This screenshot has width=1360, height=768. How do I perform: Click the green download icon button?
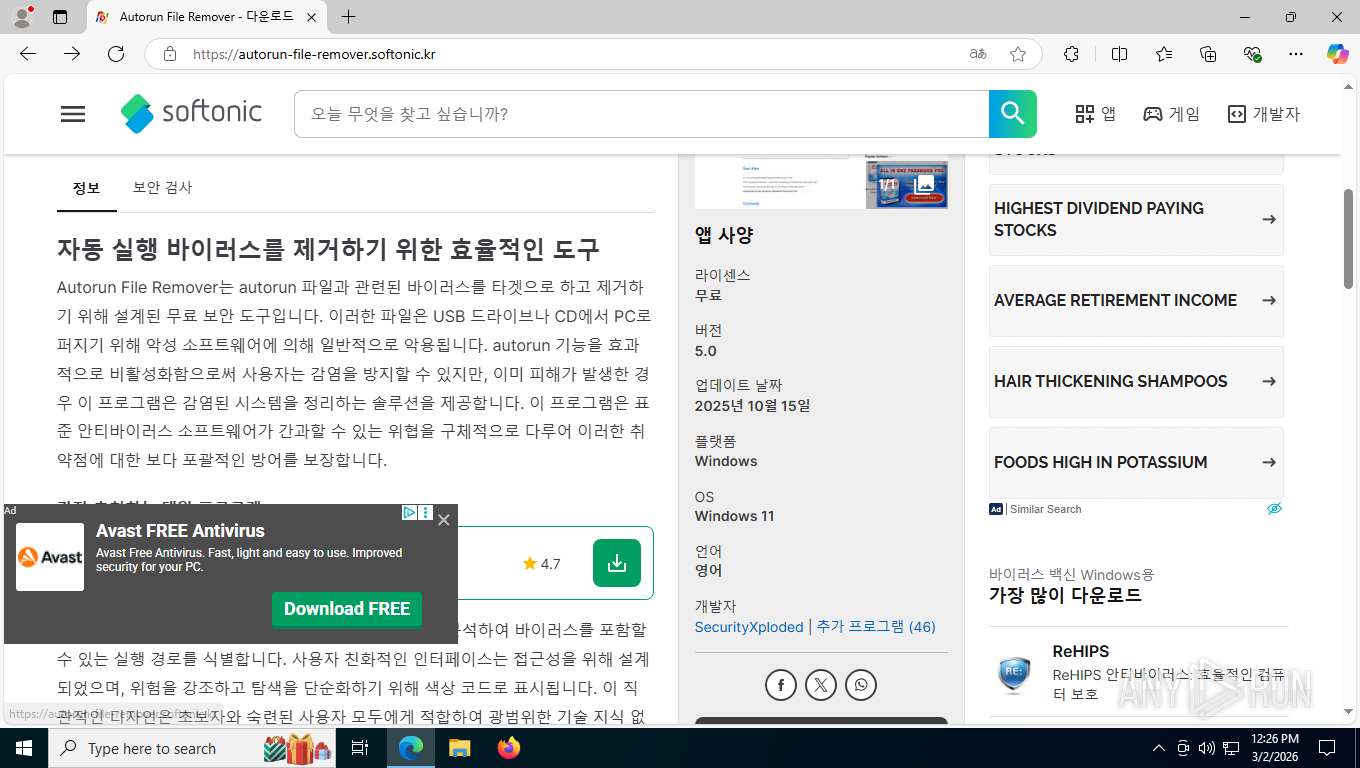617,563
